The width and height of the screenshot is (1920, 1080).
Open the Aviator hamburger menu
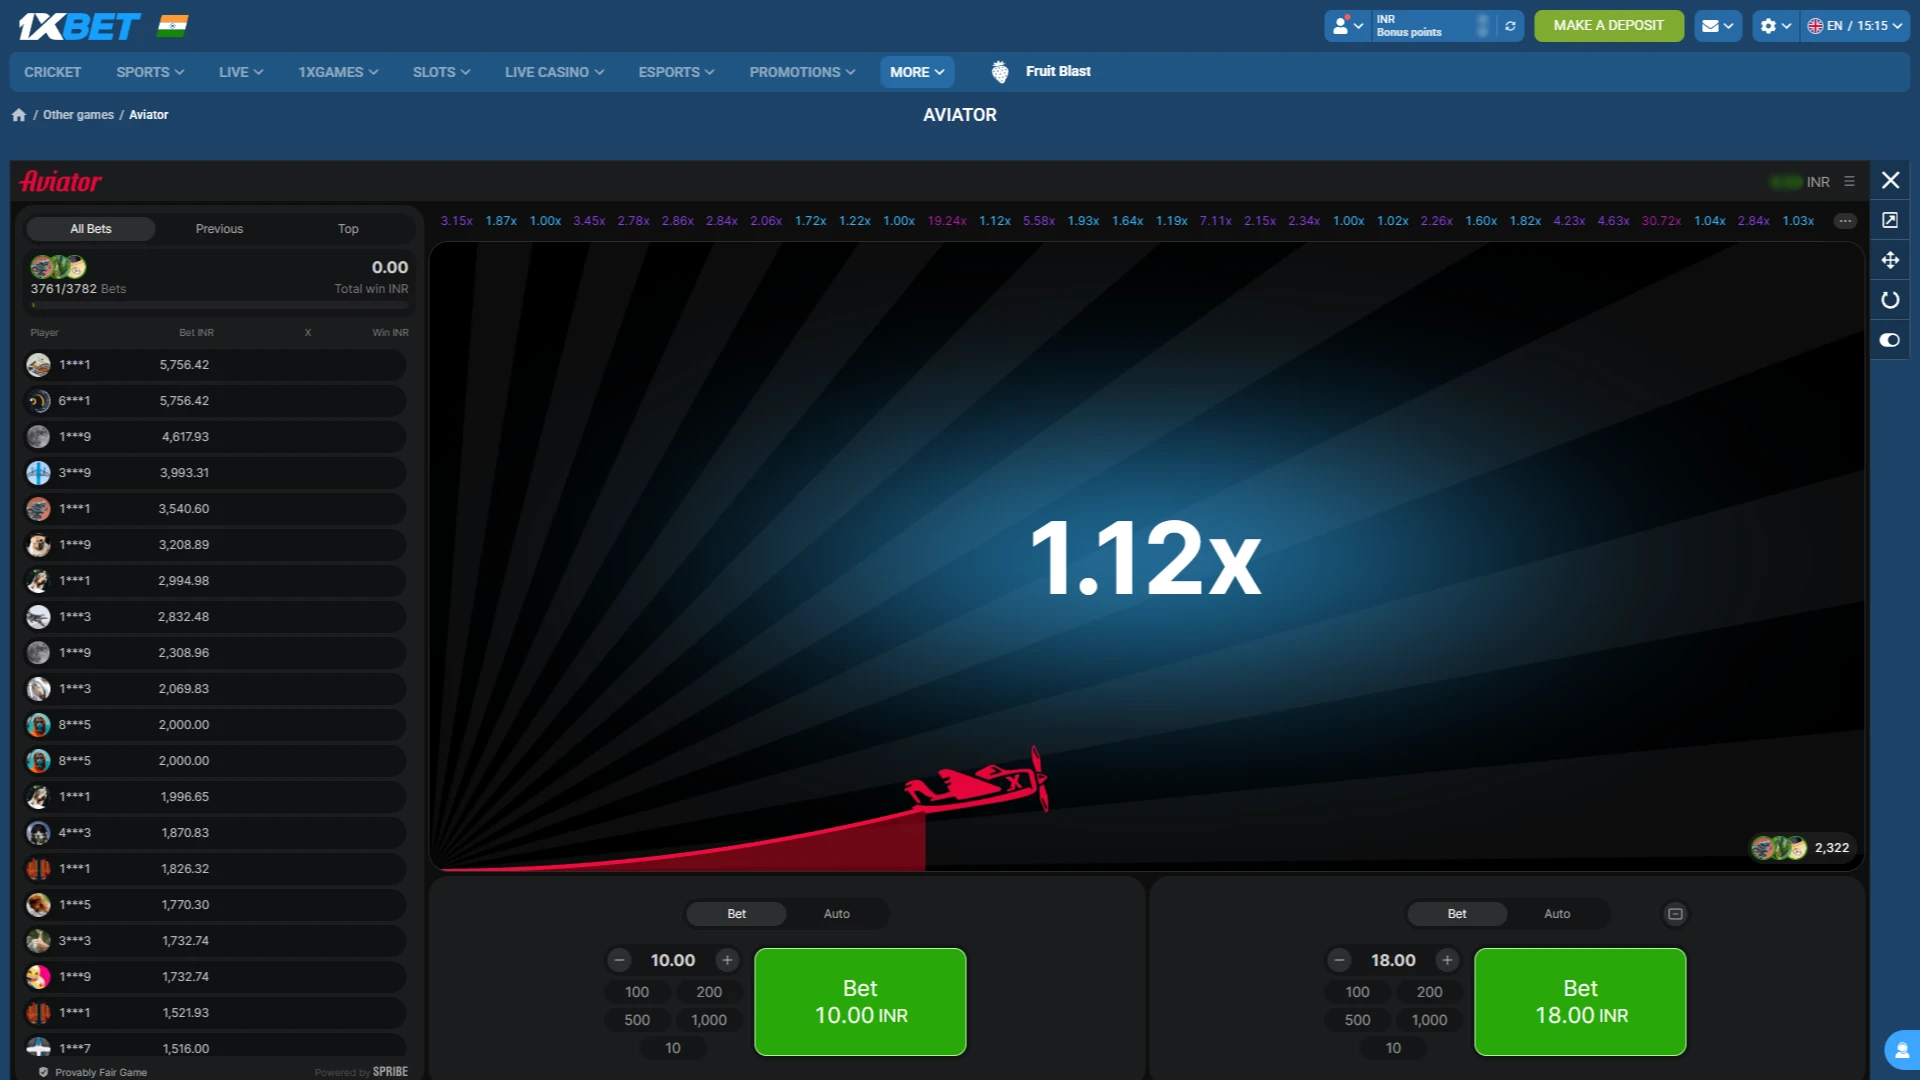1849,182
